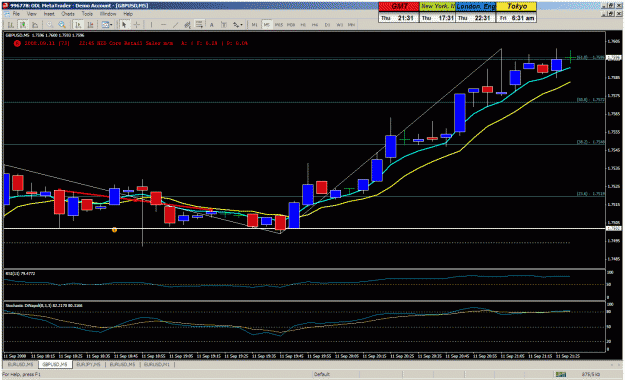Viewport: 625px width, 380px height.
Task: Open the File menu
Action: (x=16, y=14)
